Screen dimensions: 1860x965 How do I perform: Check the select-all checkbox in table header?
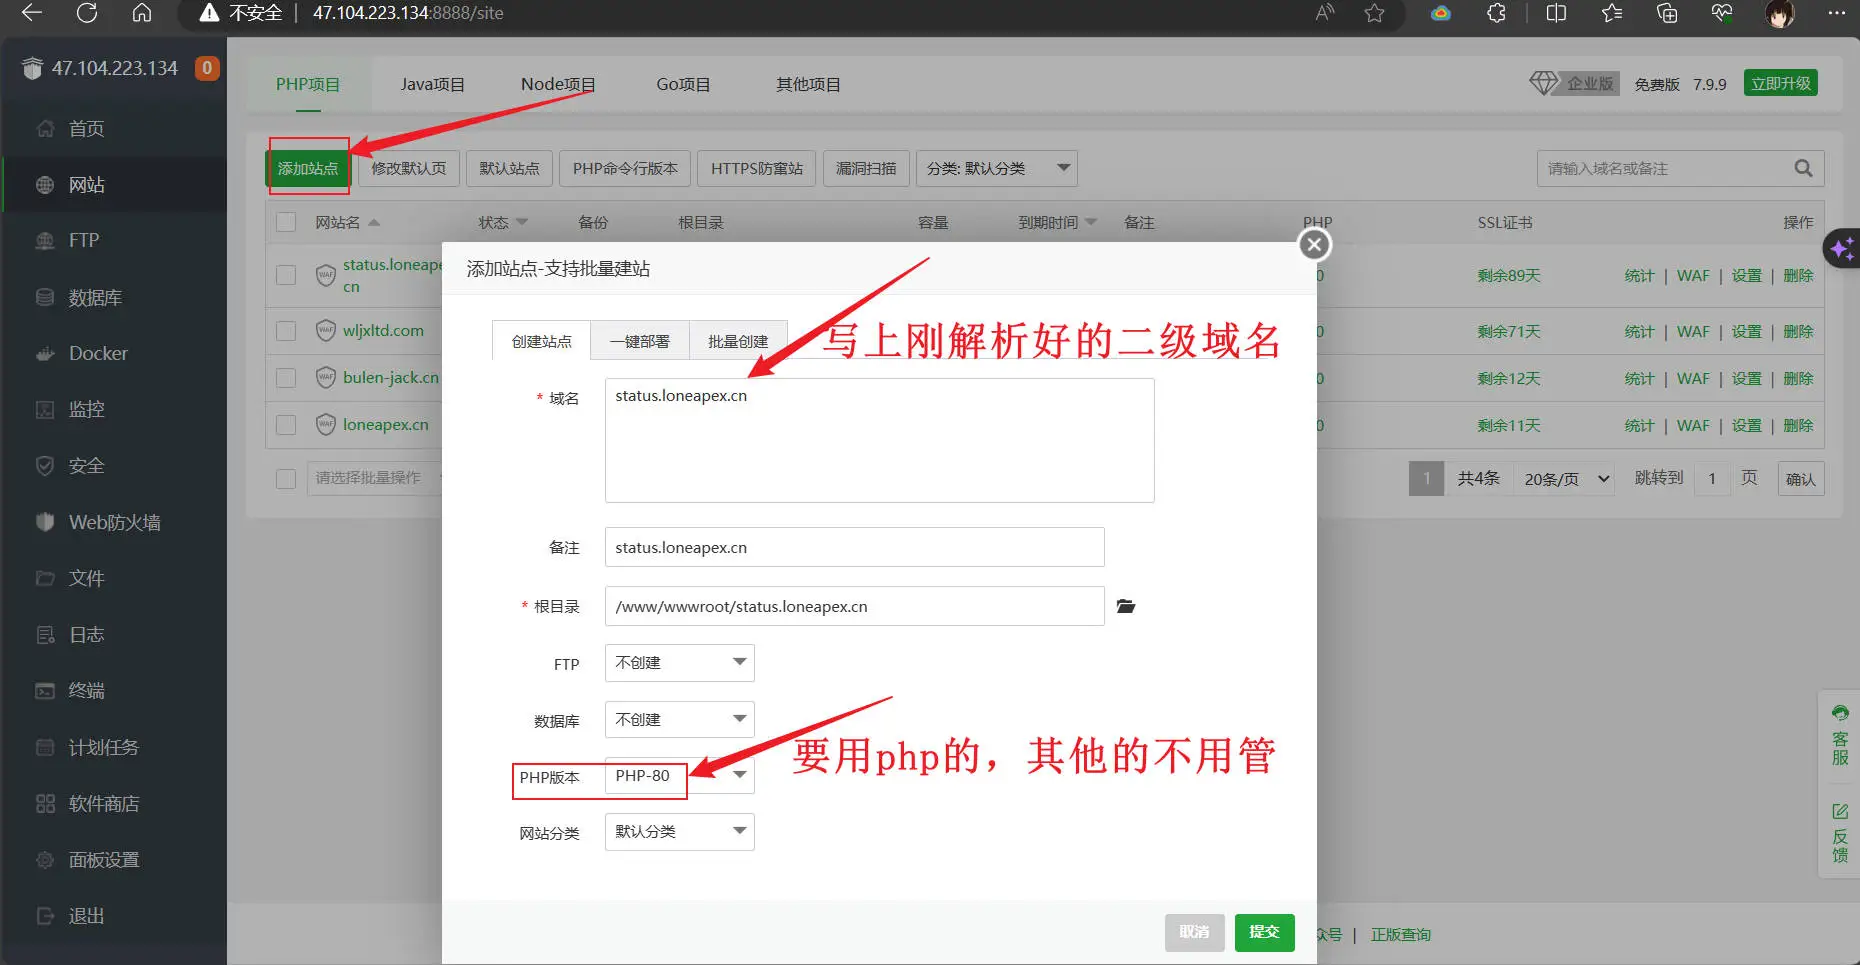(x=286, y=222)
